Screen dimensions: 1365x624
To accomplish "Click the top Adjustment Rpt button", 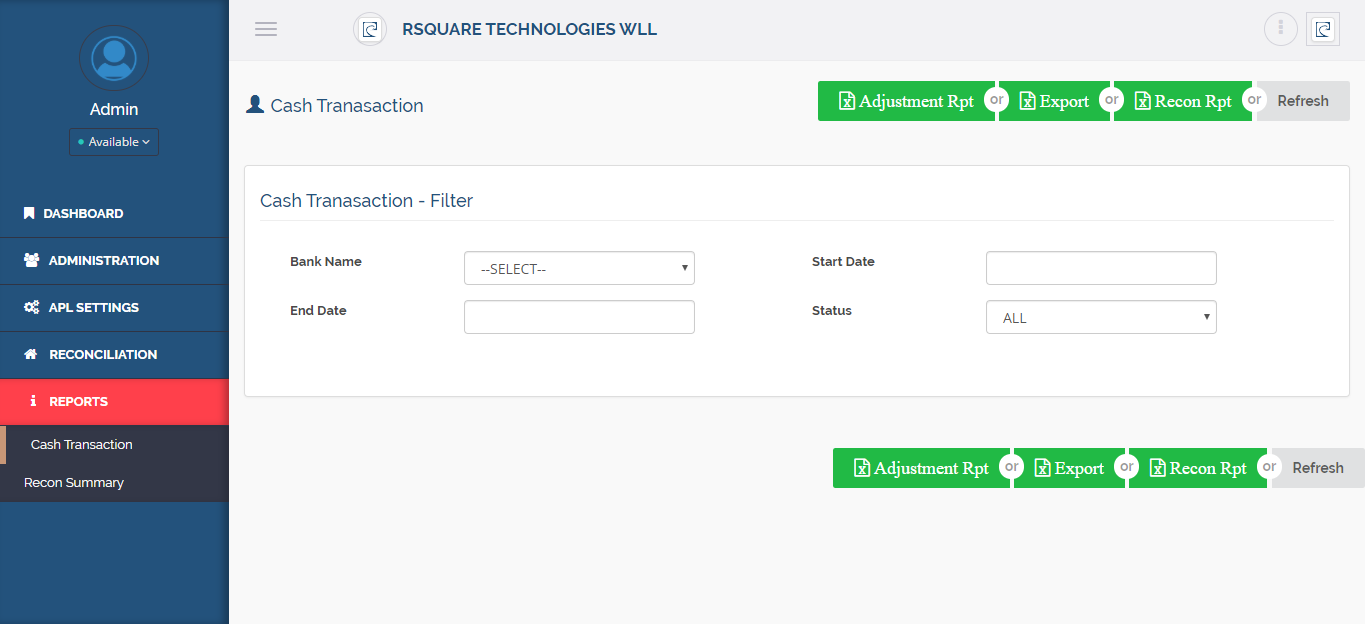I will (906, 101).
